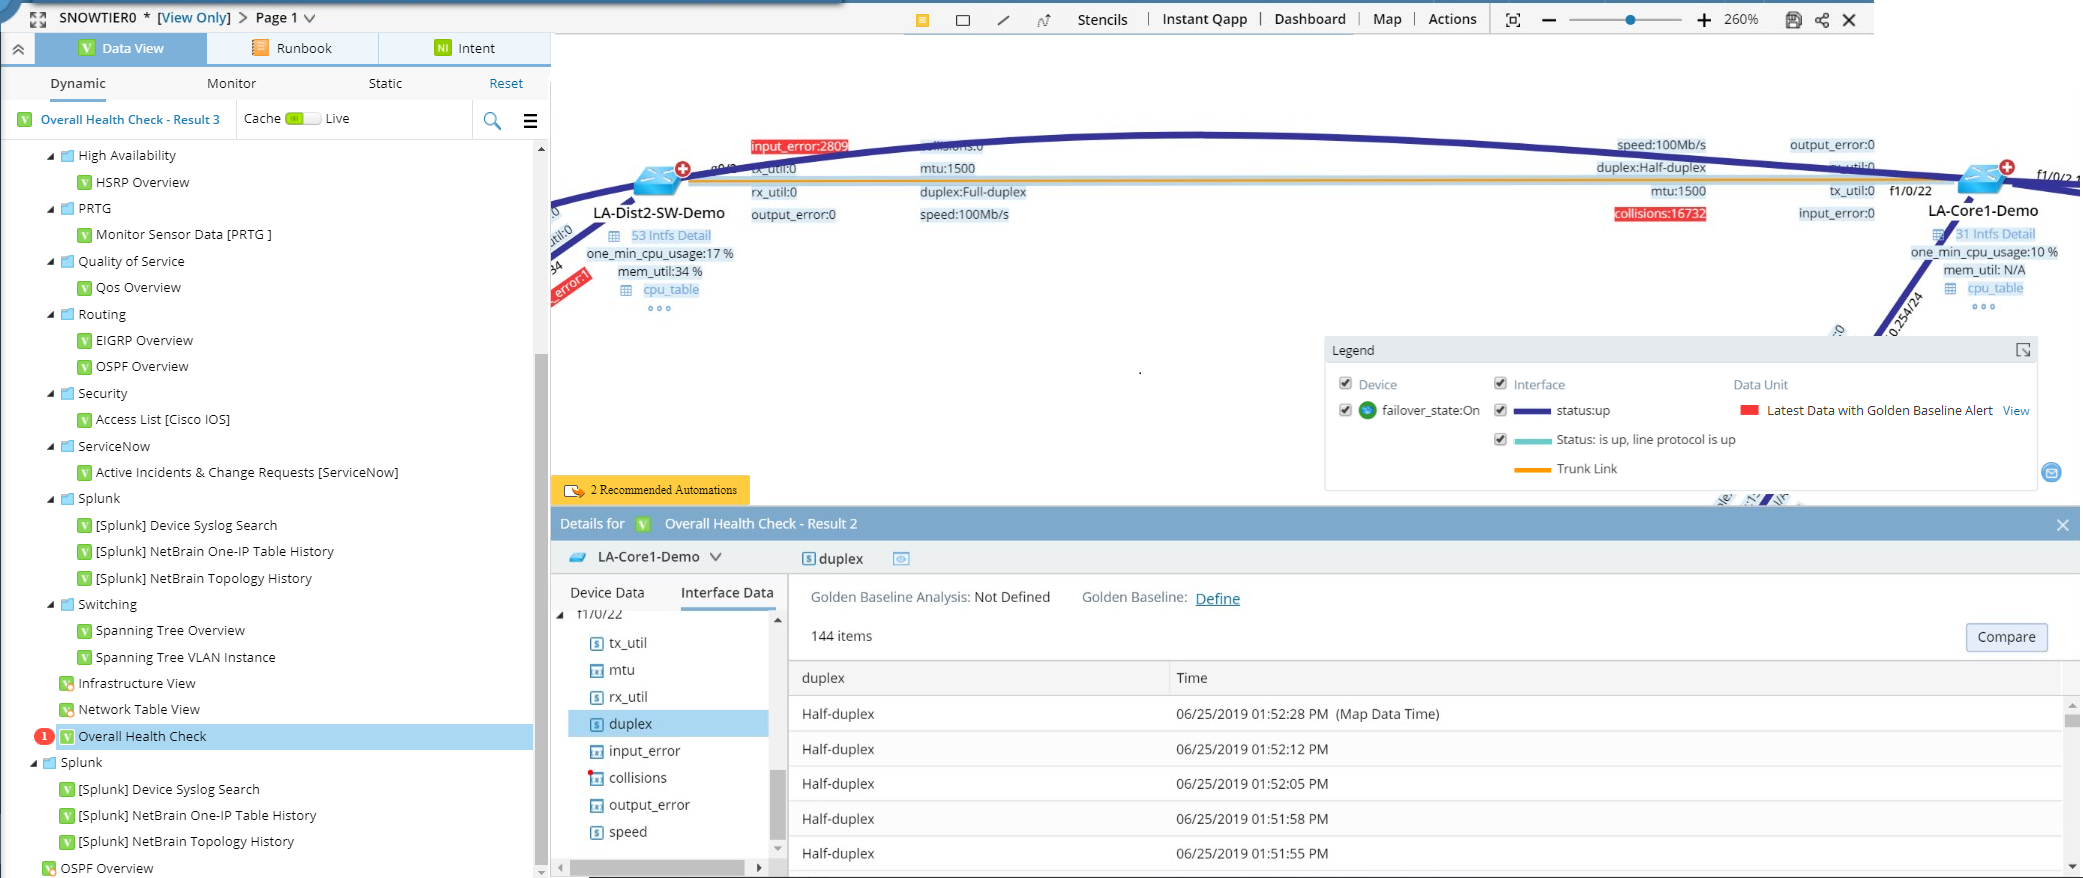This screenshot has height=878, width=2083.
Task: Click the fit-to-screen map icon
Action: point(1512,20)
